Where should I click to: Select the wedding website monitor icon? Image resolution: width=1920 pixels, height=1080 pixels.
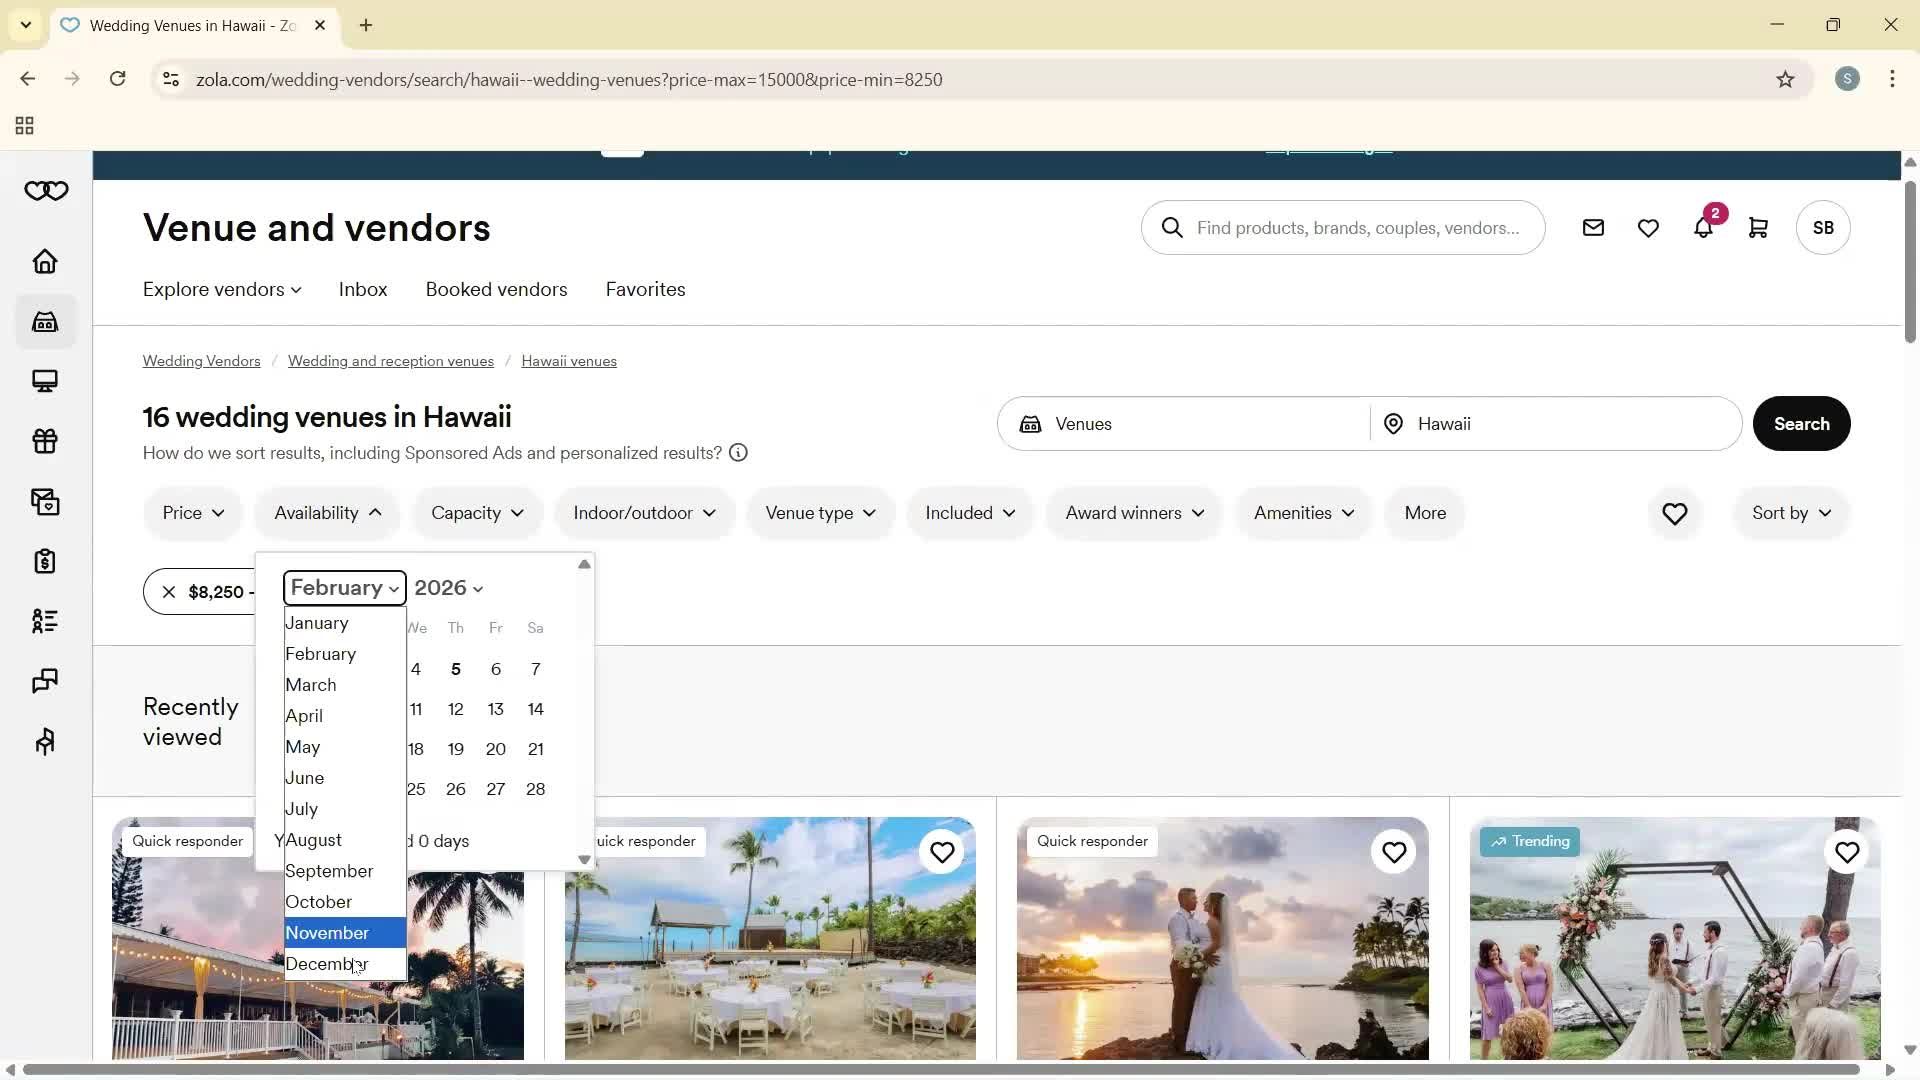(45, 381)
